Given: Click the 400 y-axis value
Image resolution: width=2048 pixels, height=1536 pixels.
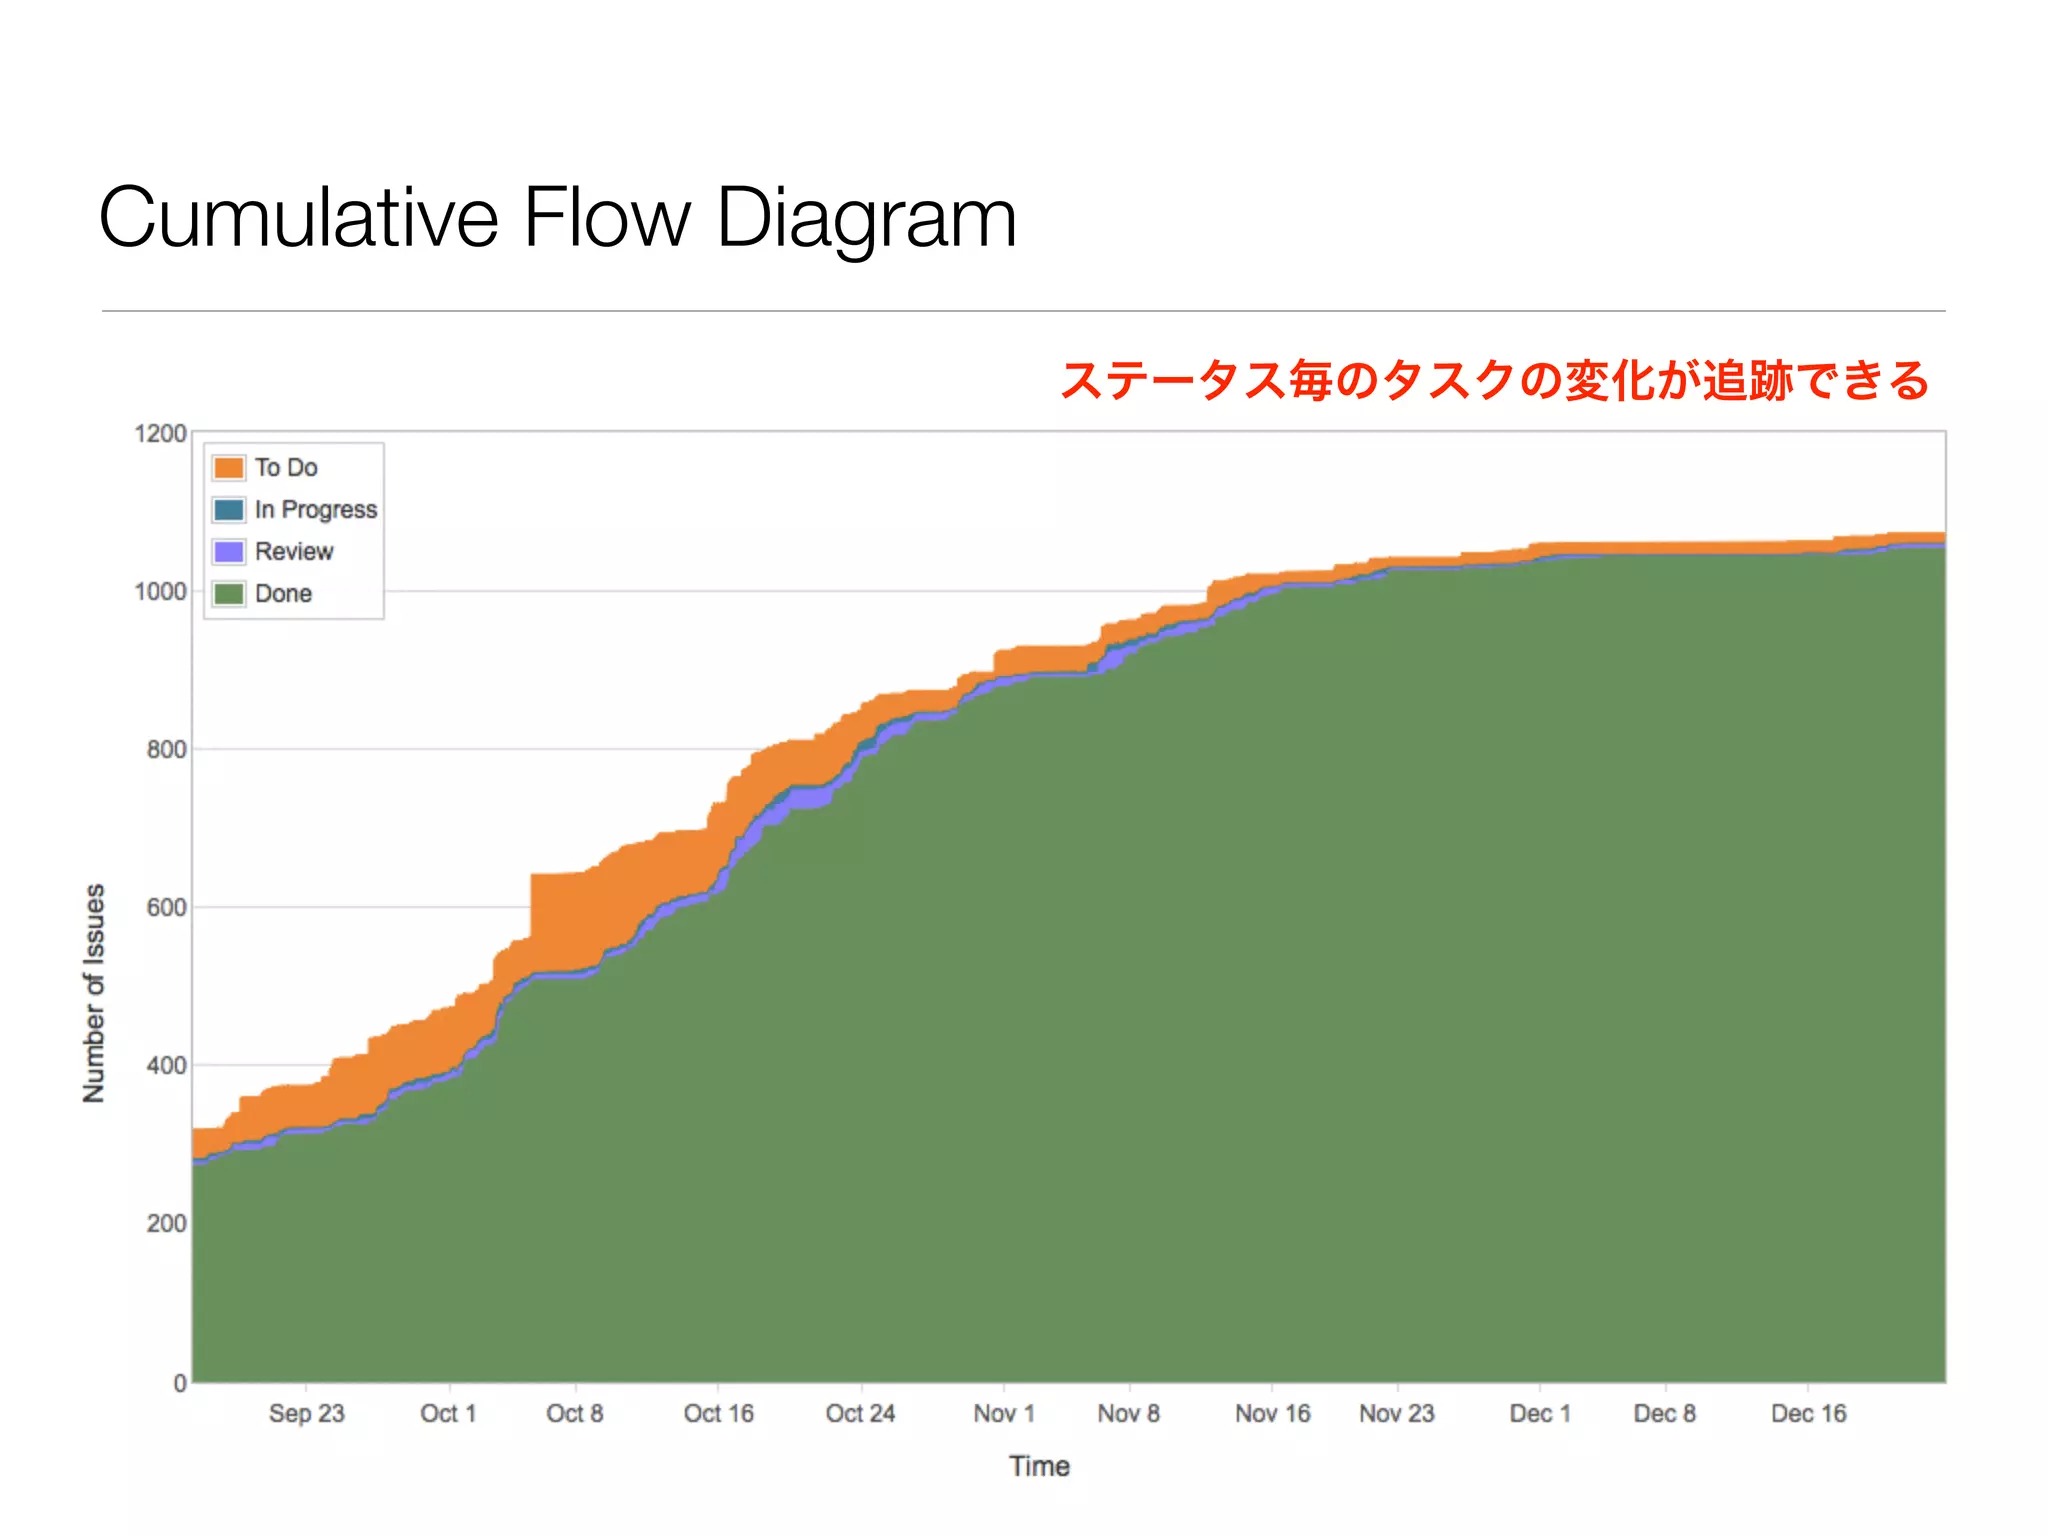Looking at the screenshot, I should coord(167,1066).
